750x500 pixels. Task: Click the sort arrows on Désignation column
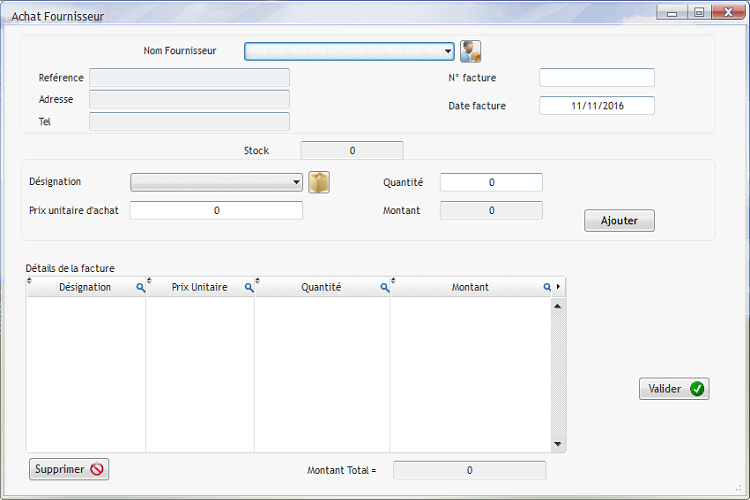click(29, 282)
